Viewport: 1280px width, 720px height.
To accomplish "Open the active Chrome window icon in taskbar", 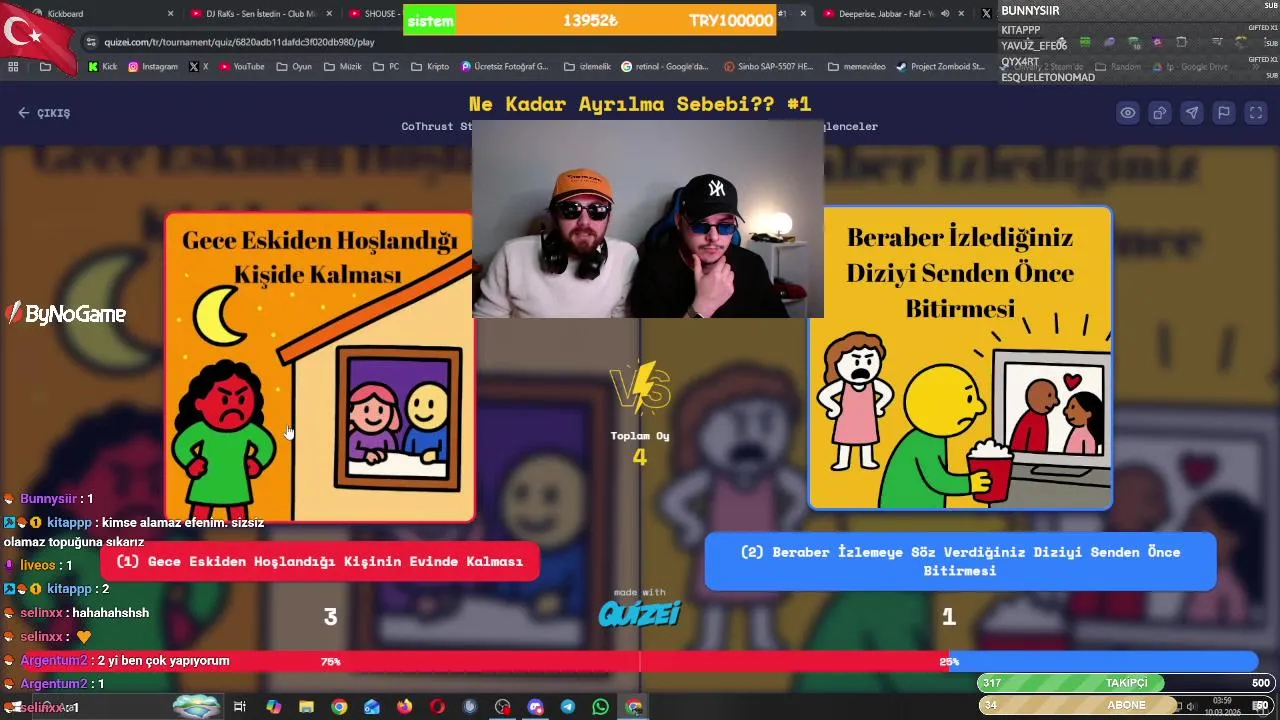I will (633, 707).
